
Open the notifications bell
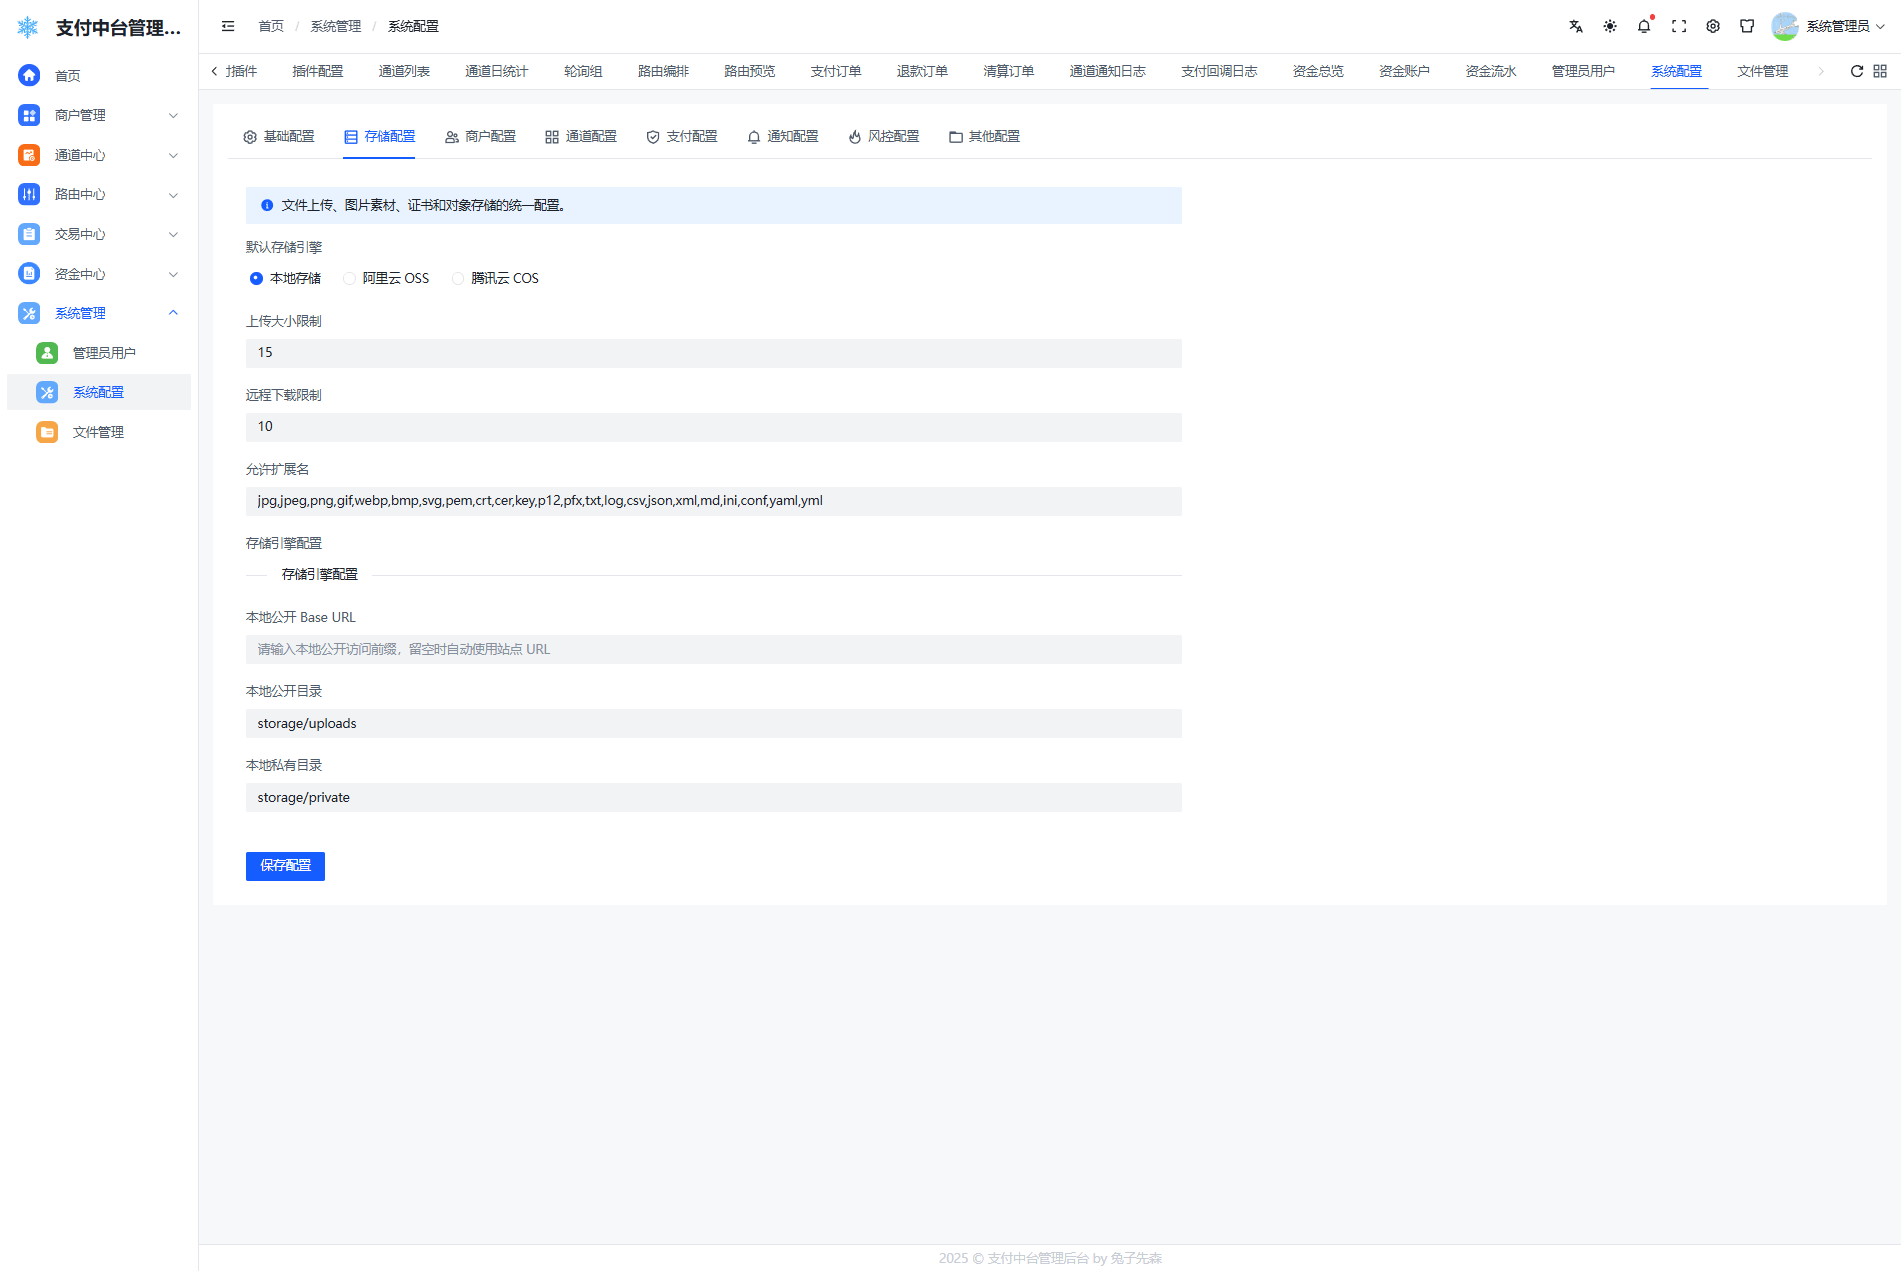click(x=1644, y=27)
